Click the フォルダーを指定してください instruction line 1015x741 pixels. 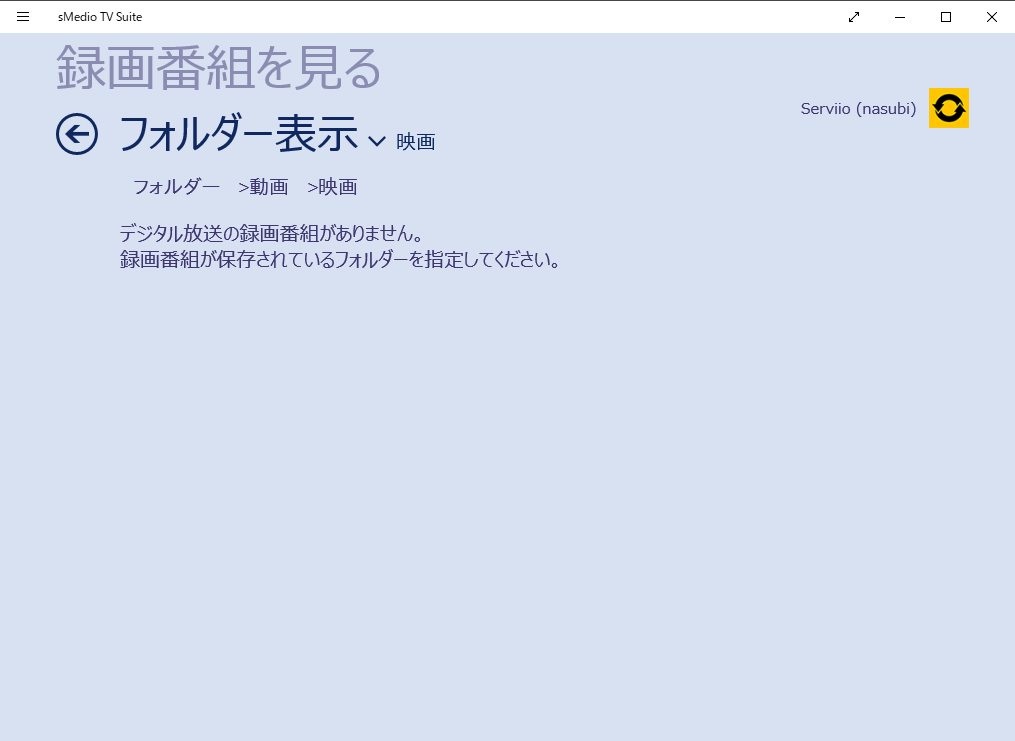point(339,260)
